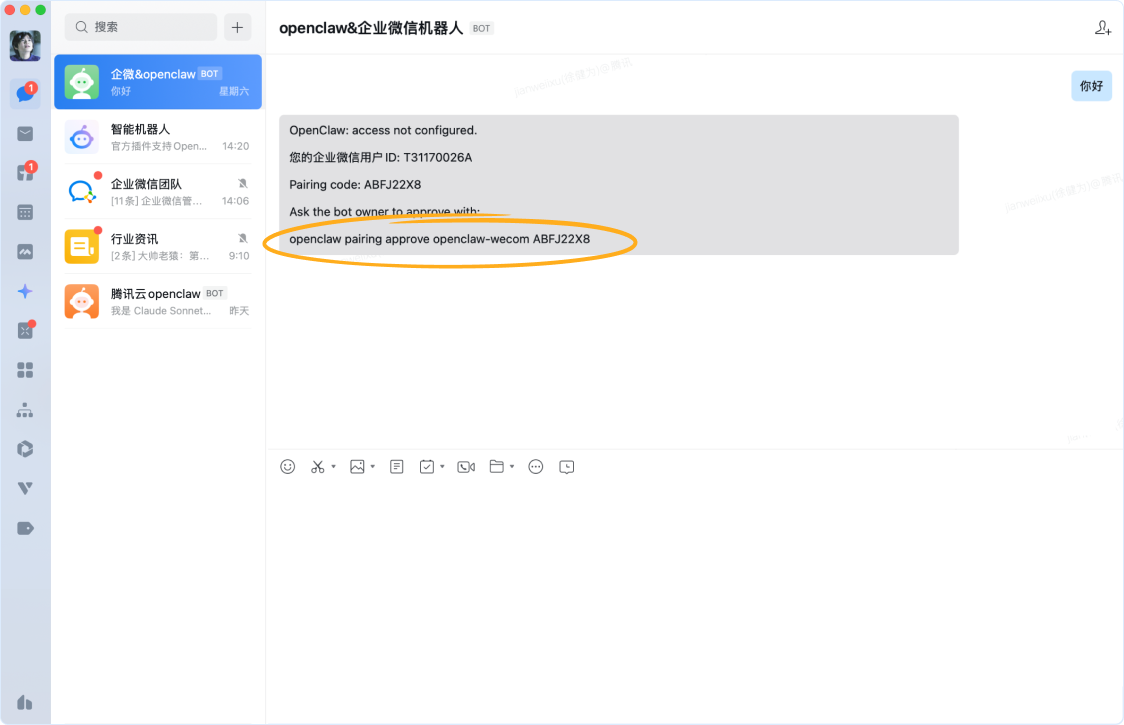Click the plus button next to search

[237, 27]
